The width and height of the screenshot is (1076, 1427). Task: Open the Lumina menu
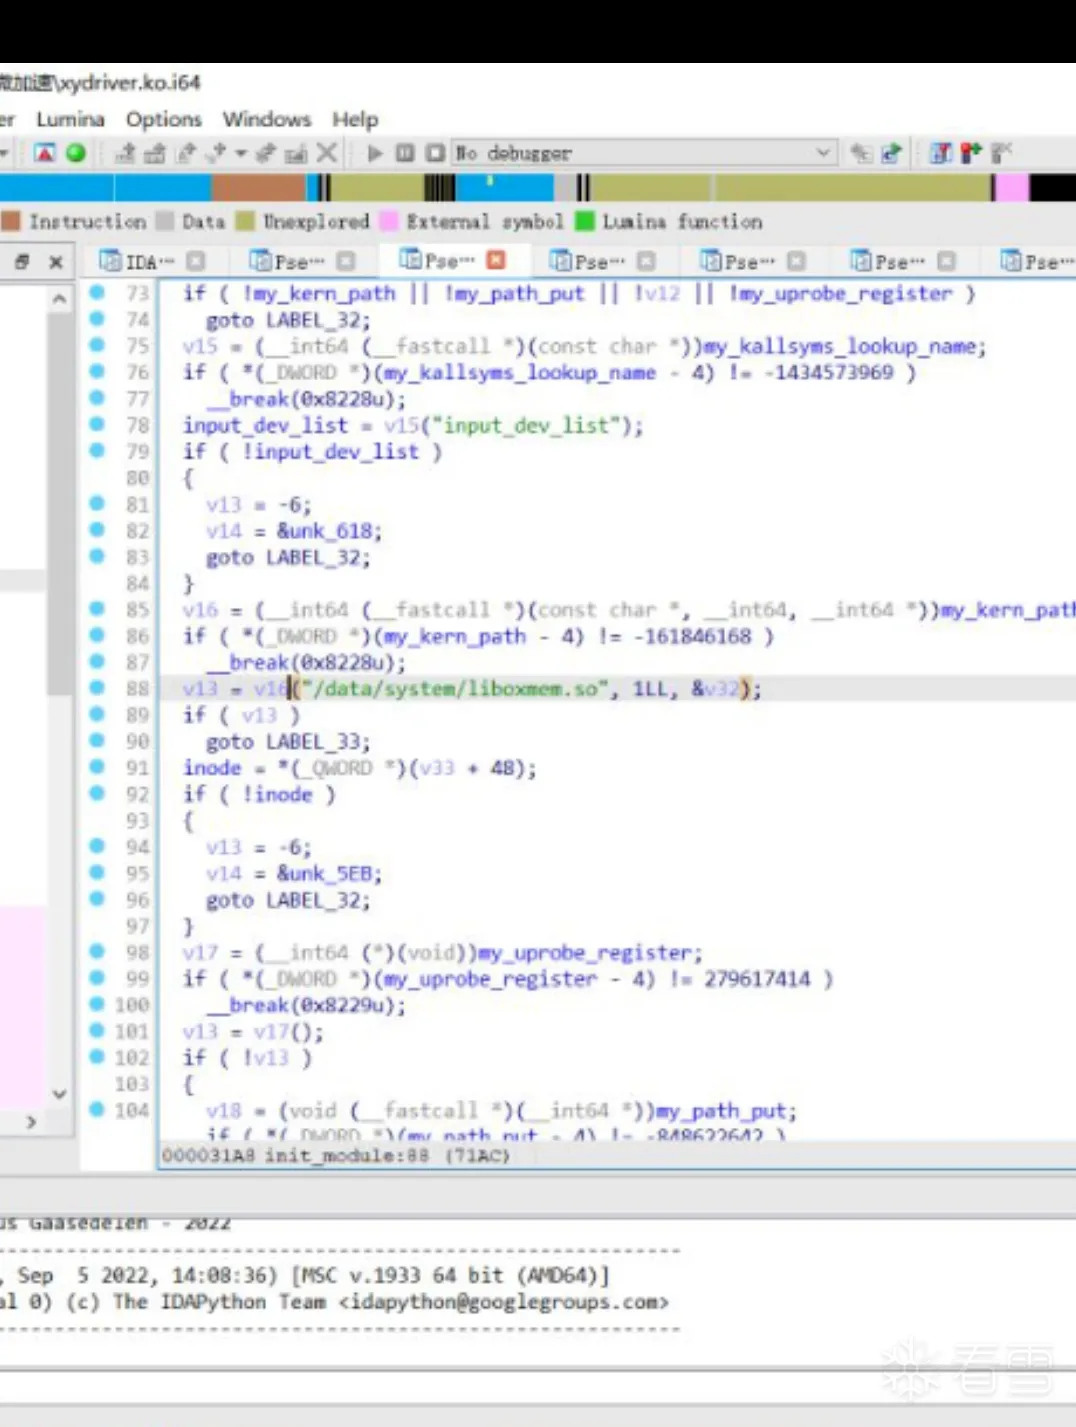pos(70,119)
